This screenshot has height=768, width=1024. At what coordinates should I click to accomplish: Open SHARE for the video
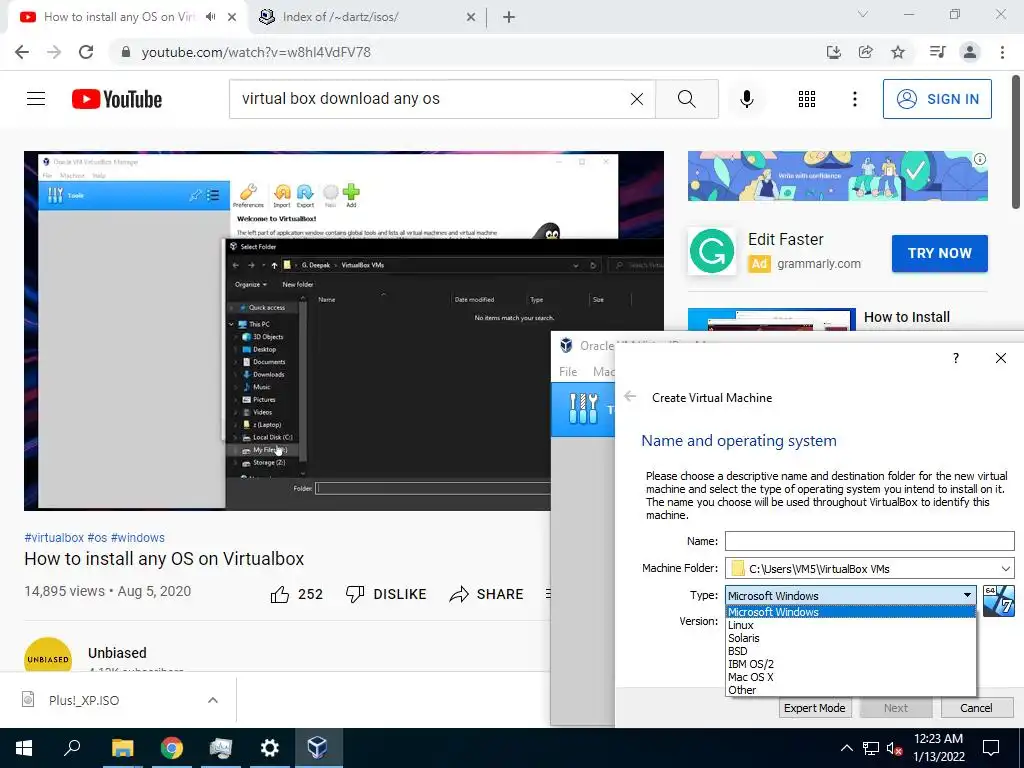(487, 594)
